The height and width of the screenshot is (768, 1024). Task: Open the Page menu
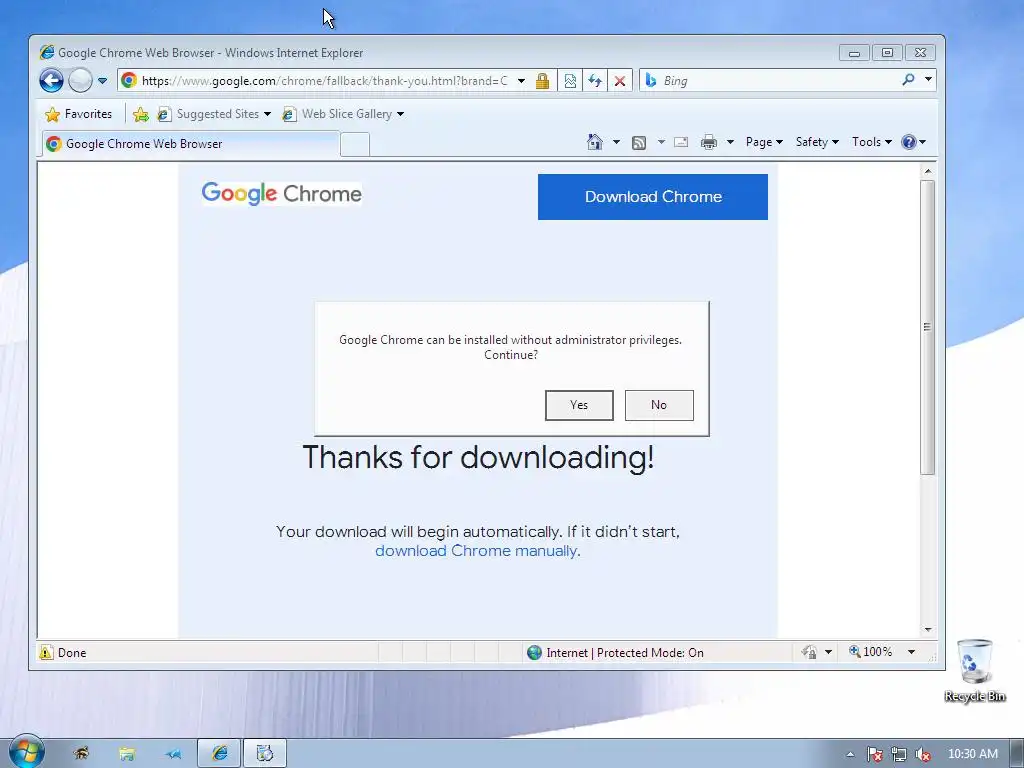tap(764, 142)
